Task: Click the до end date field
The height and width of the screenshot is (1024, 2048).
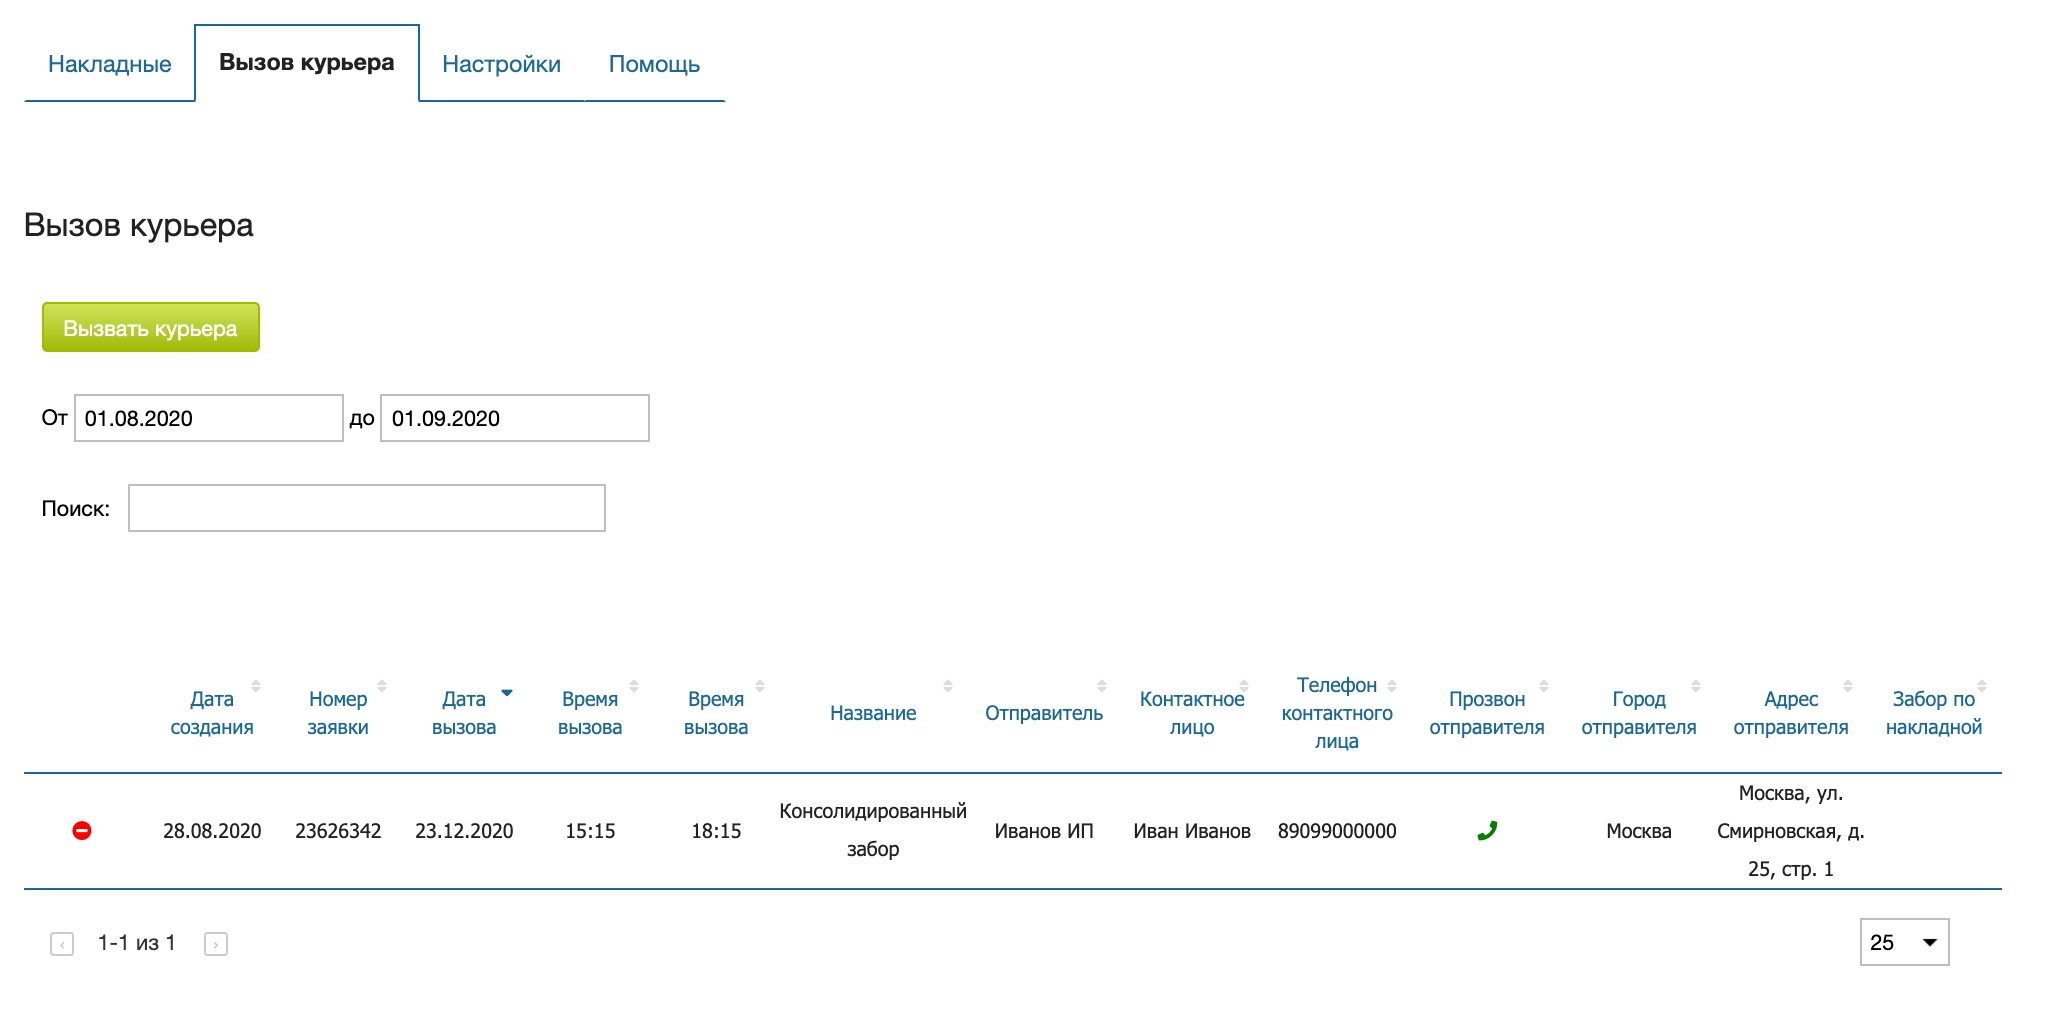Action: tap(515, 418)
